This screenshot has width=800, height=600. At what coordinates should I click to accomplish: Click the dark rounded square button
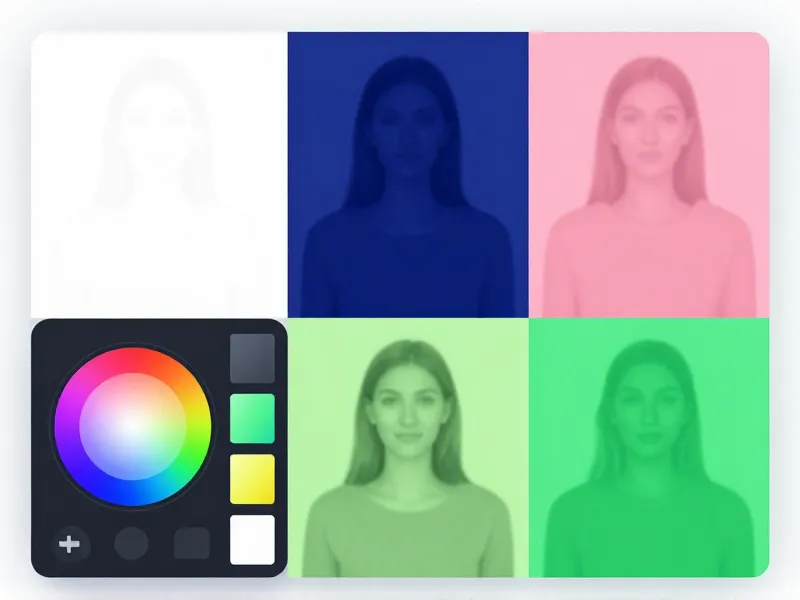click(190, 544)
